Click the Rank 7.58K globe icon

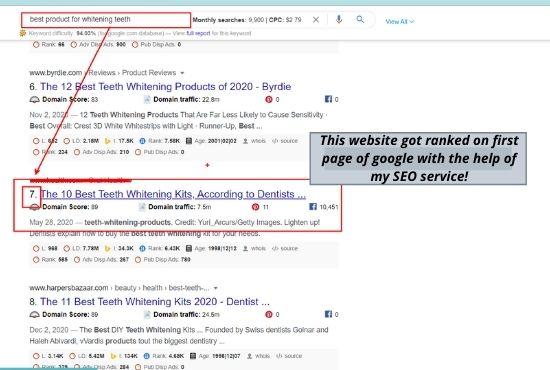coord(142,141)
